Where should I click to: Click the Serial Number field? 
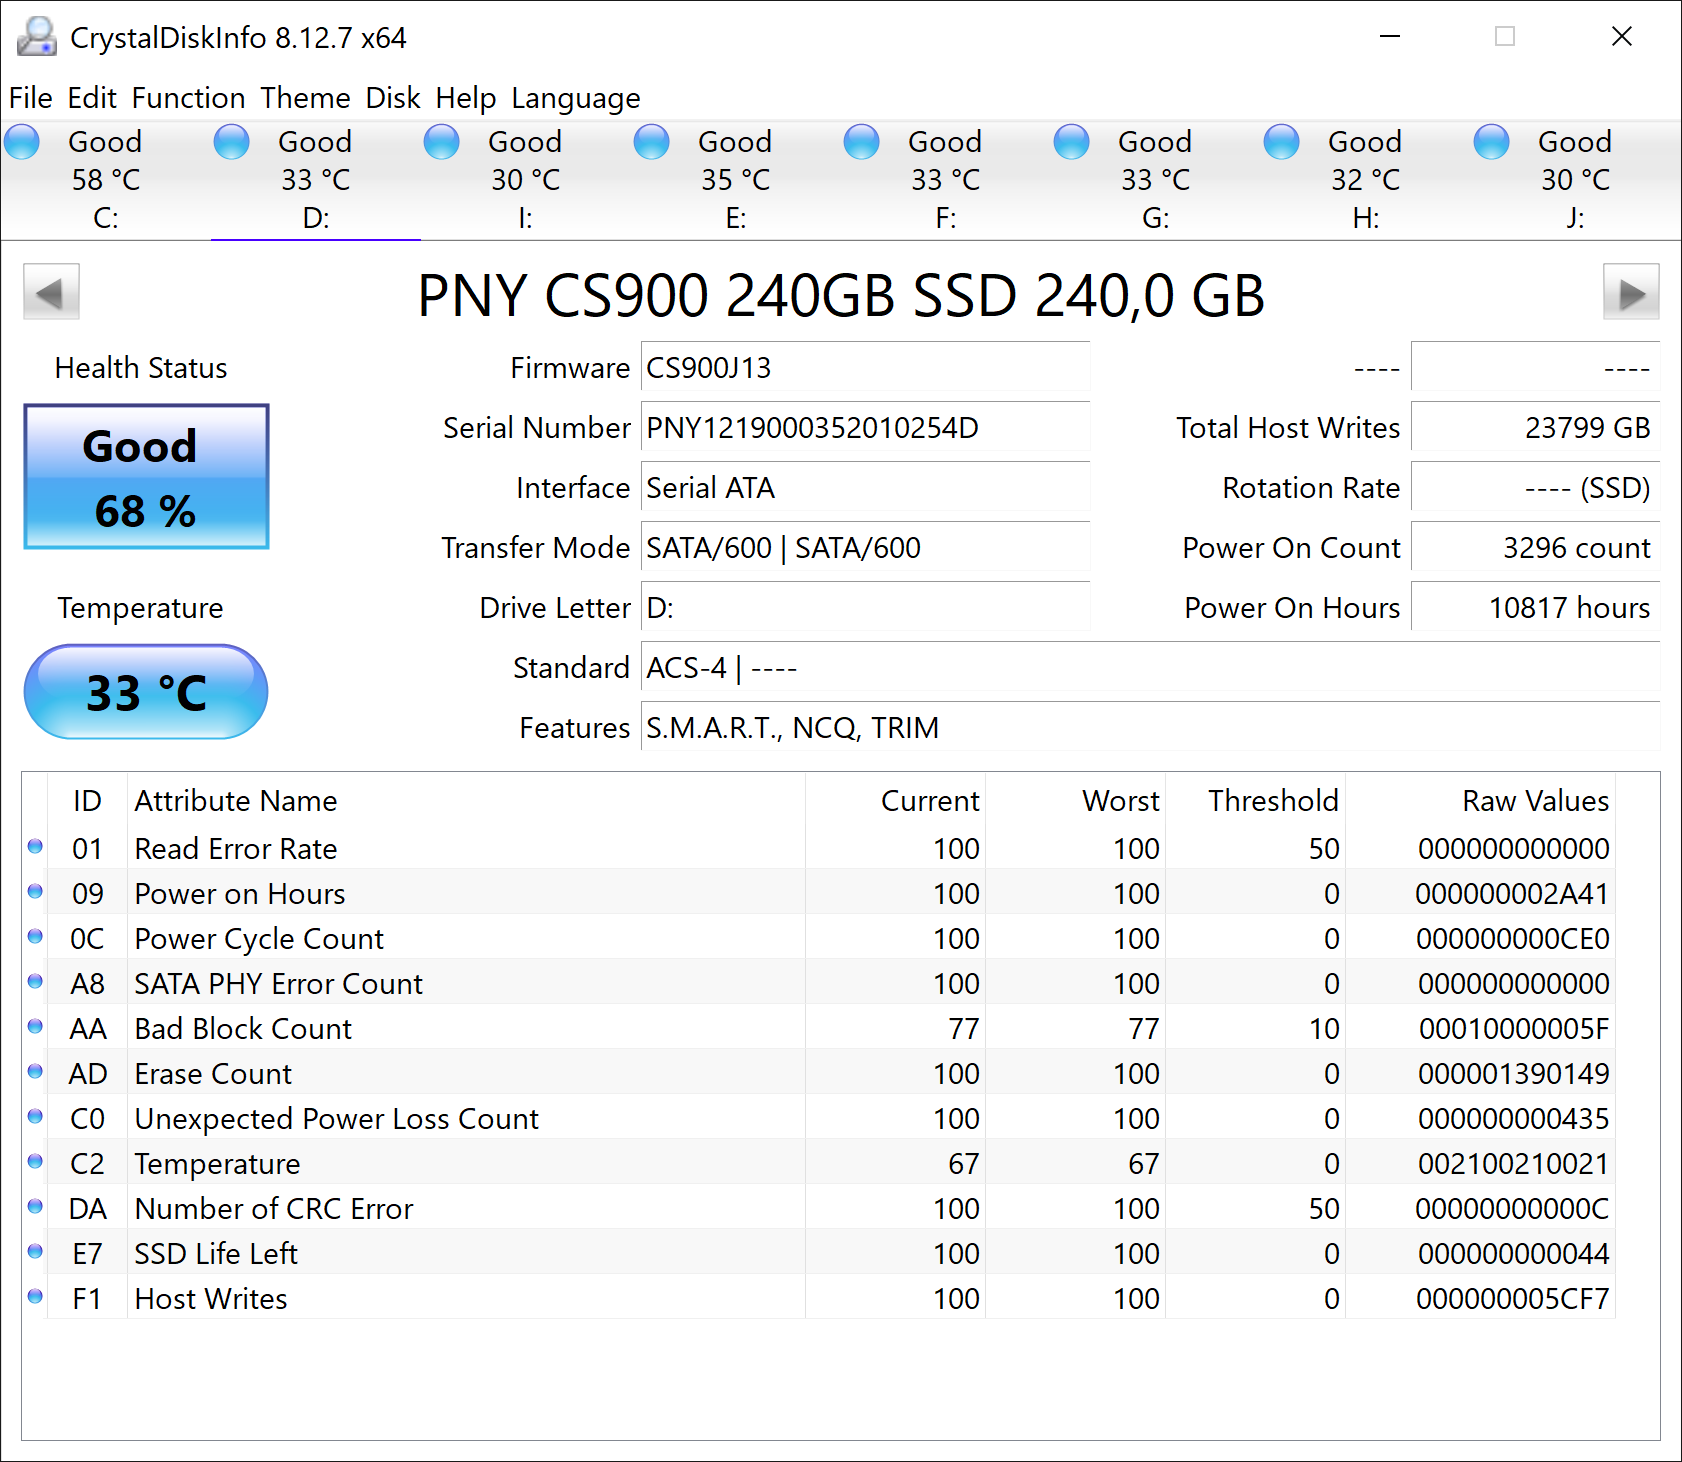click(865, 428)
